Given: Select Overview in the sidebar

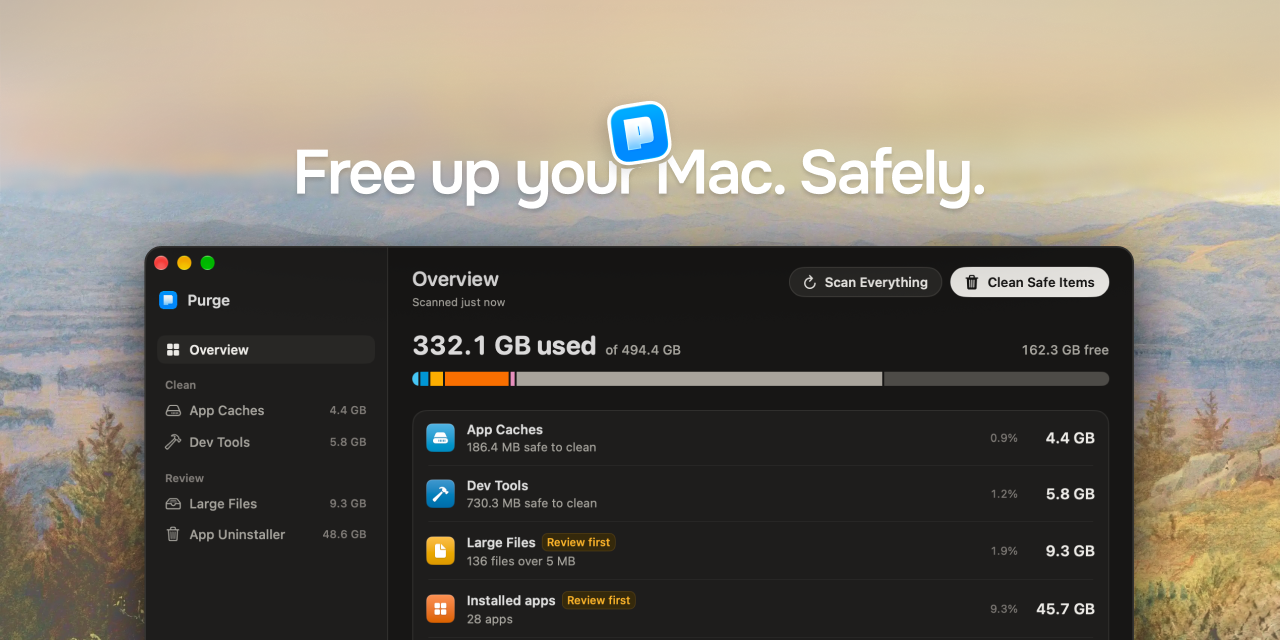Looking at the screenshot, I should [266, 350].
